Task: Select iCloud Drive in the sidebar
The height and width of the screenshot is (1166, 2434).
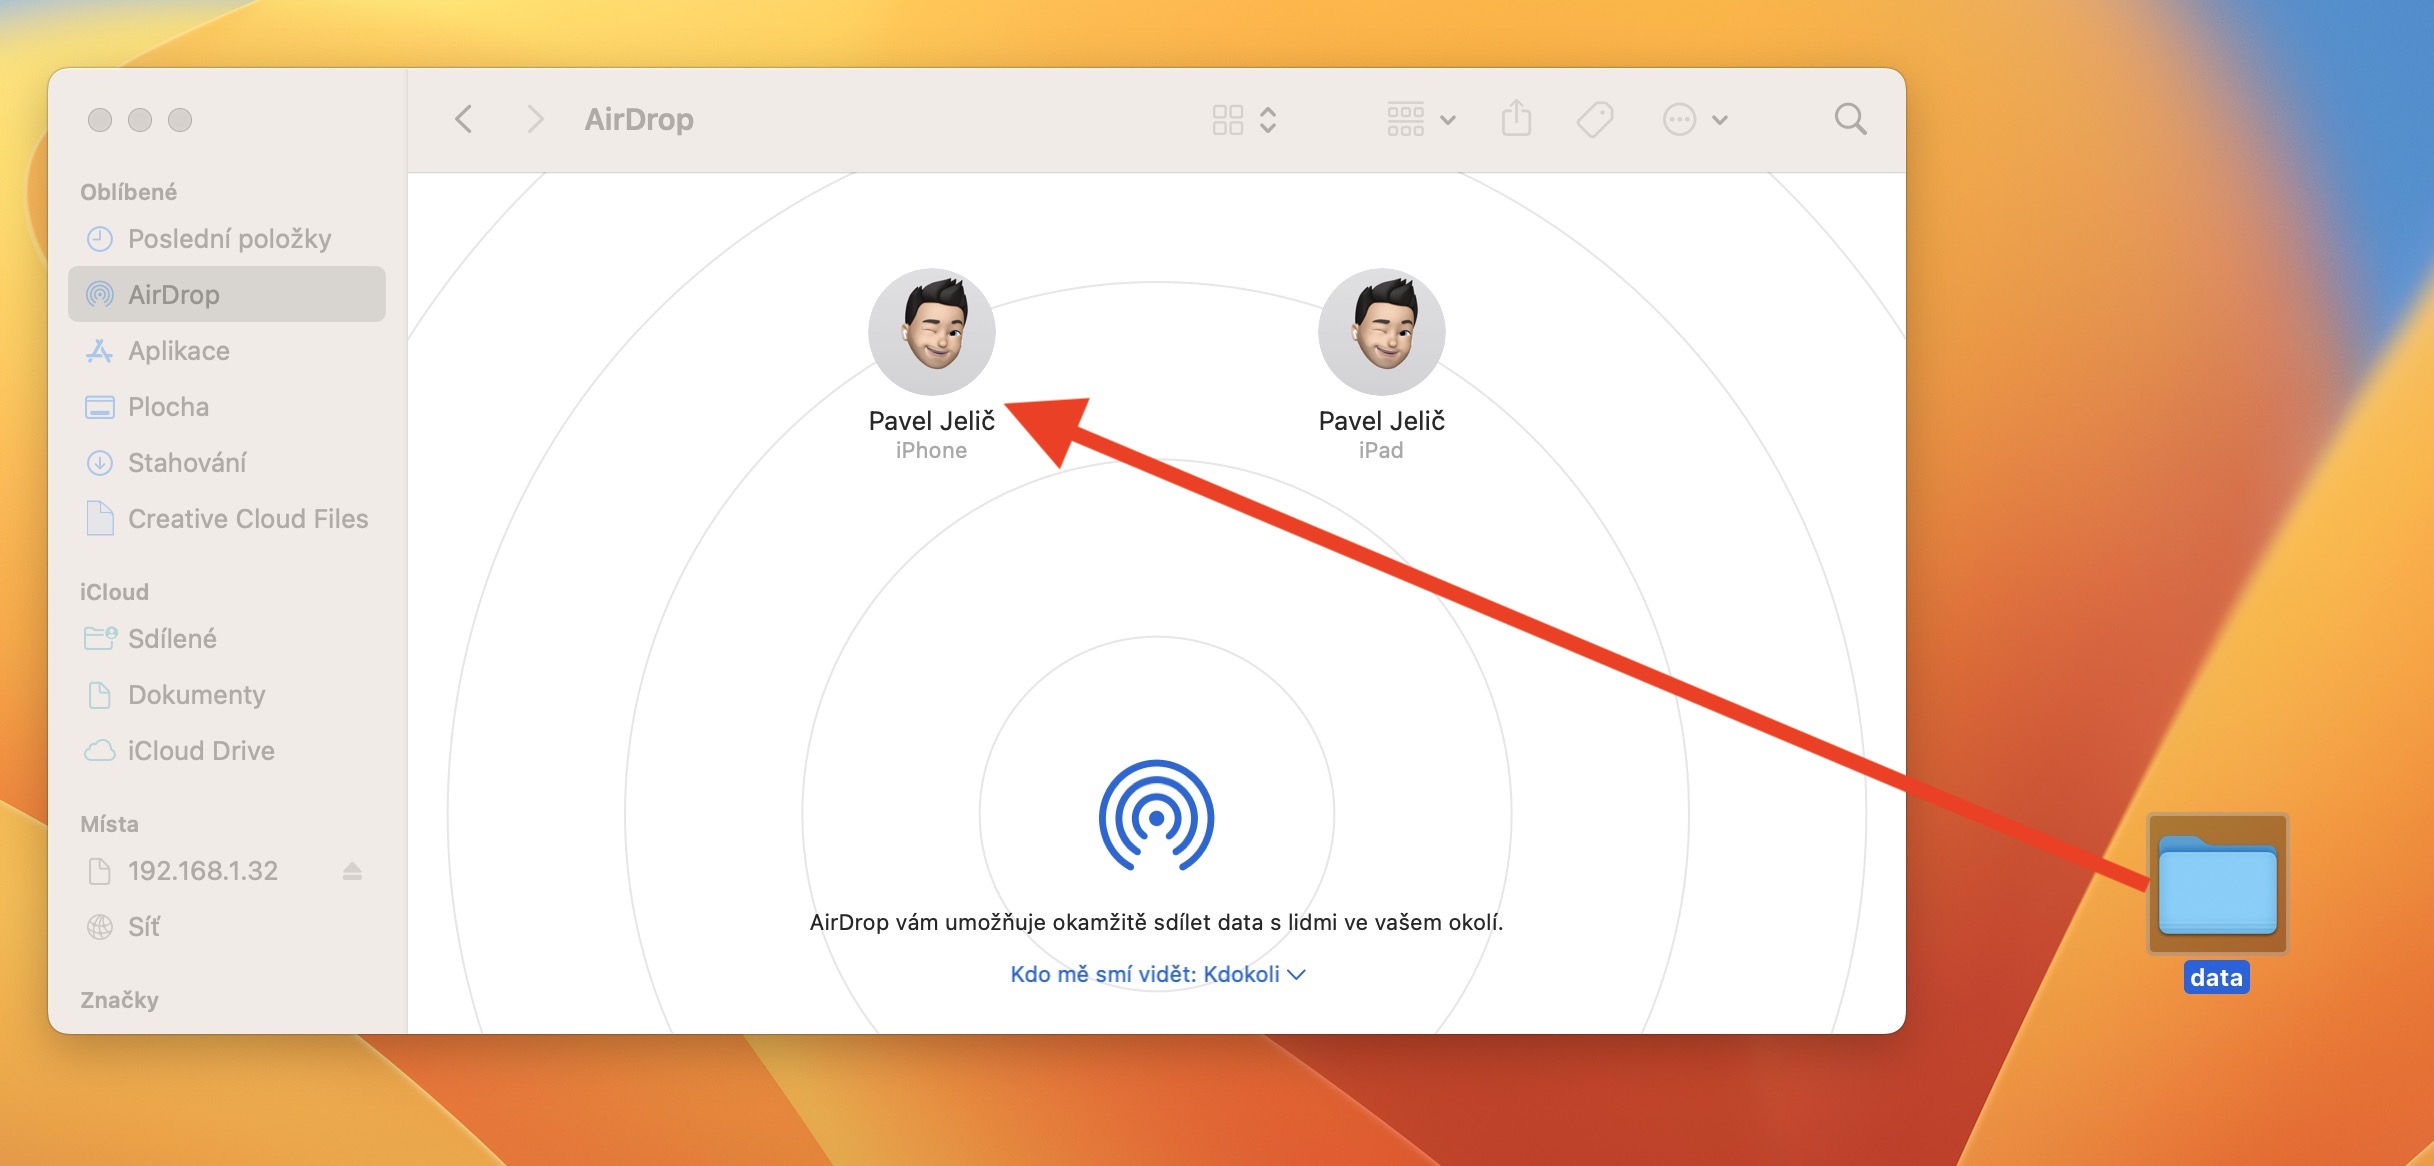Action: (x=200, y=751)
